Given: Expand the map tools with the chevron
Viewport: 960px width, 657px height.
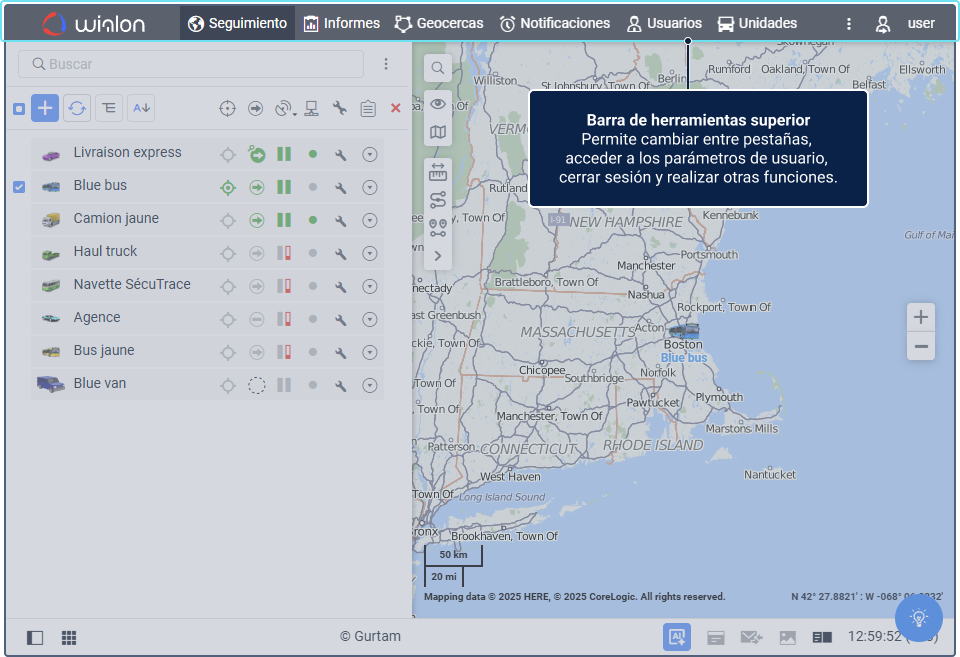Looking at the screenshot, I should click(x=438, y=256).
